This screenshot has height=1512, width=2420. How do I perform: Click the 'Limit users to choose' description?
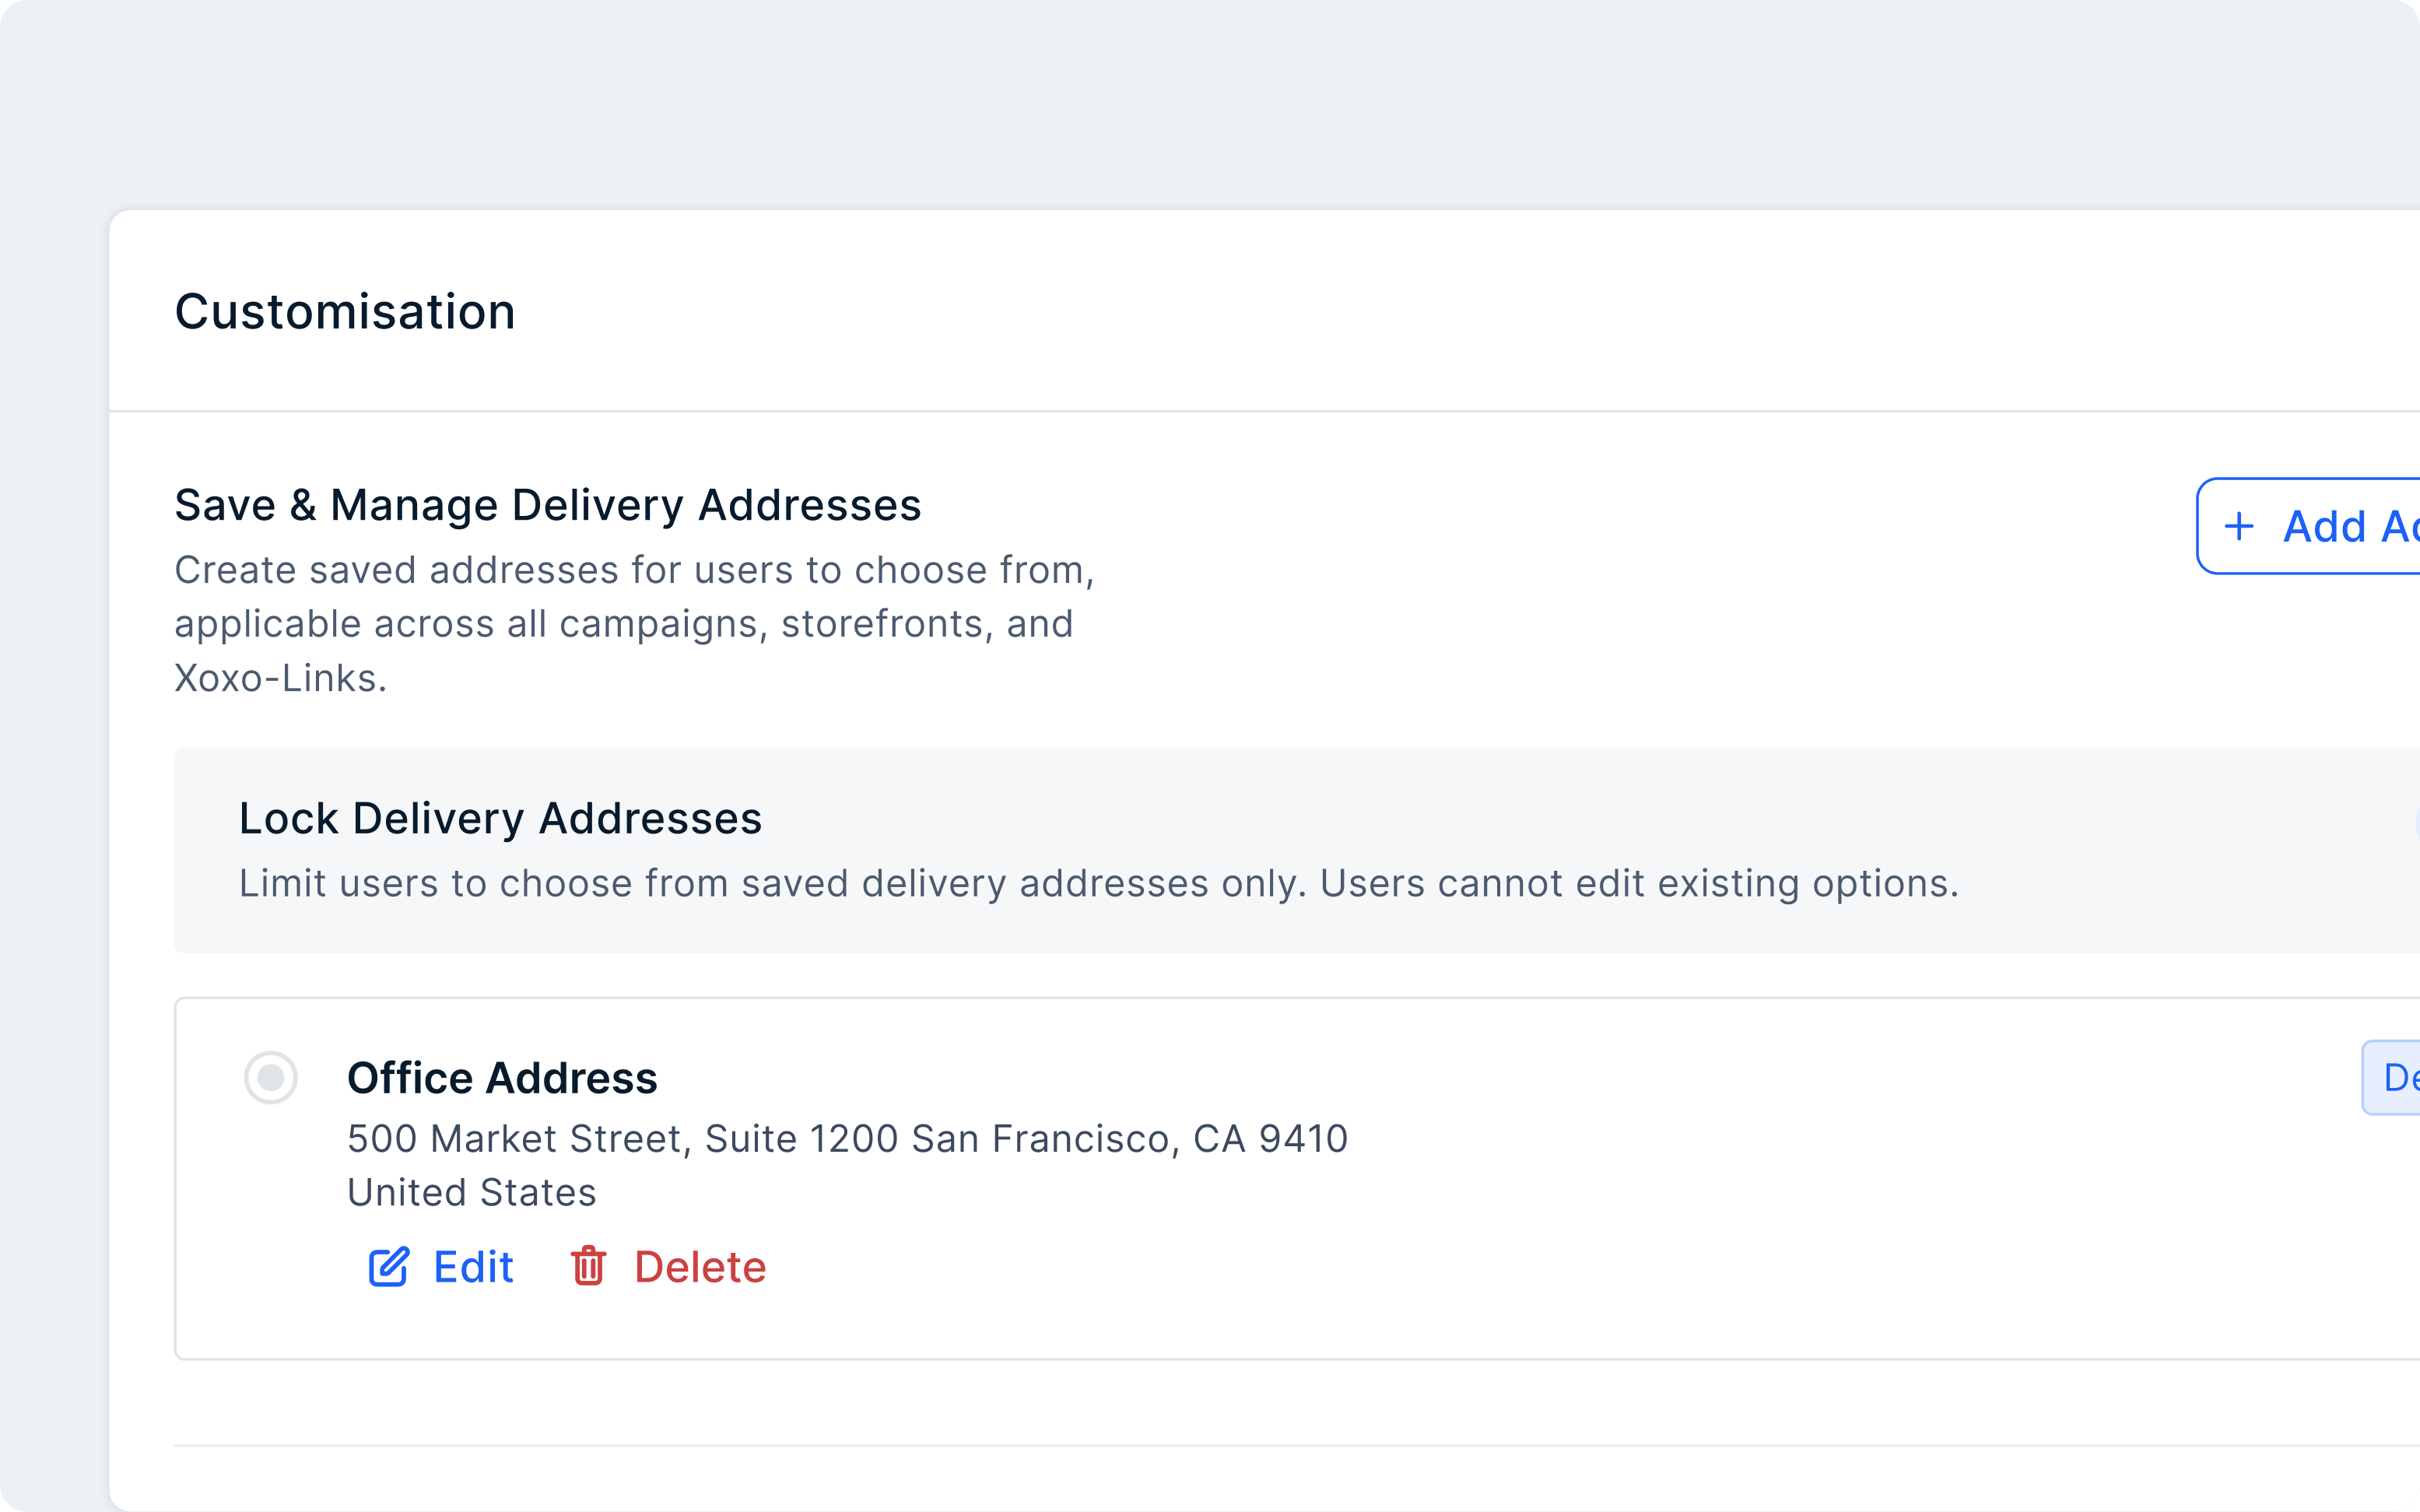pos(1099,884)
